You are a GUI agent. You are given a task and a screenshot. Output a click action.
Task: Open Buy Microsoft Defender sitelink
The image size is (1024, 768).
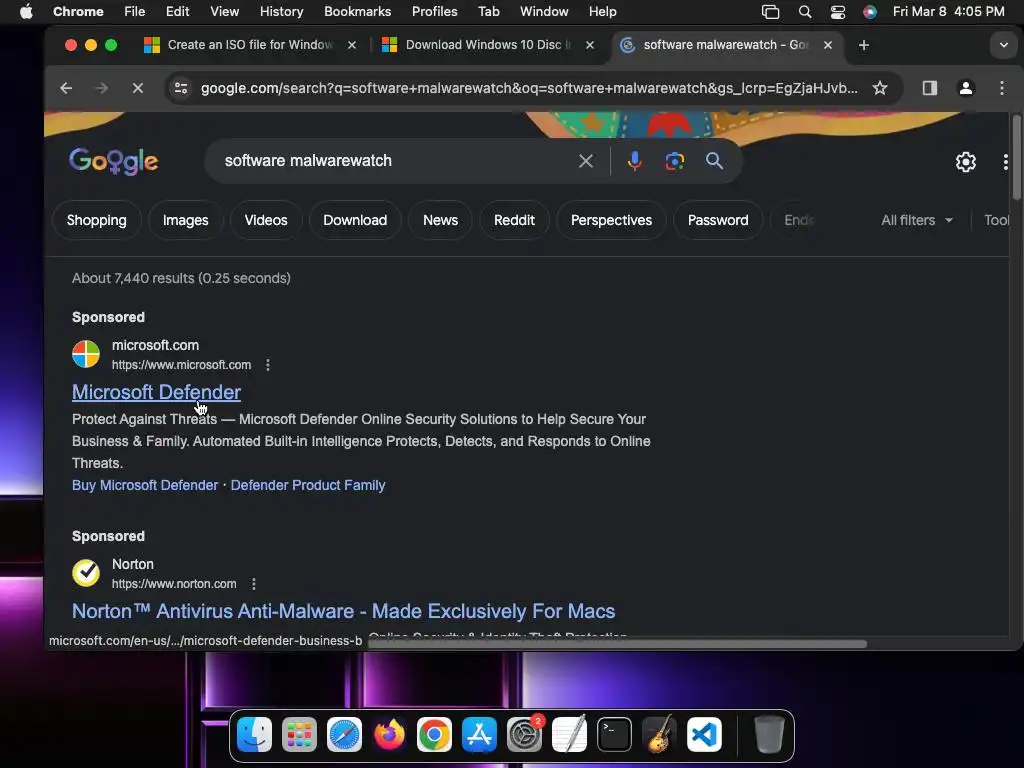145,485
